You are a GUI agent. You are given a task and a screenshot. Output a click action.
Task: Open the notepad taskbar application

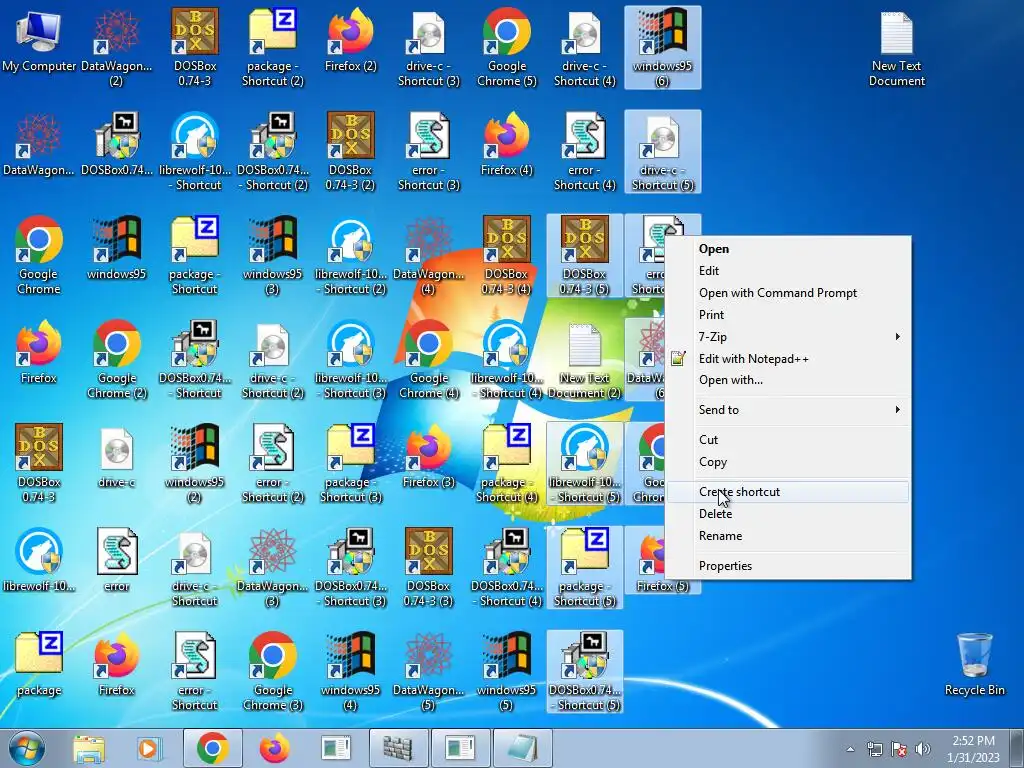(x=523, y=748)
